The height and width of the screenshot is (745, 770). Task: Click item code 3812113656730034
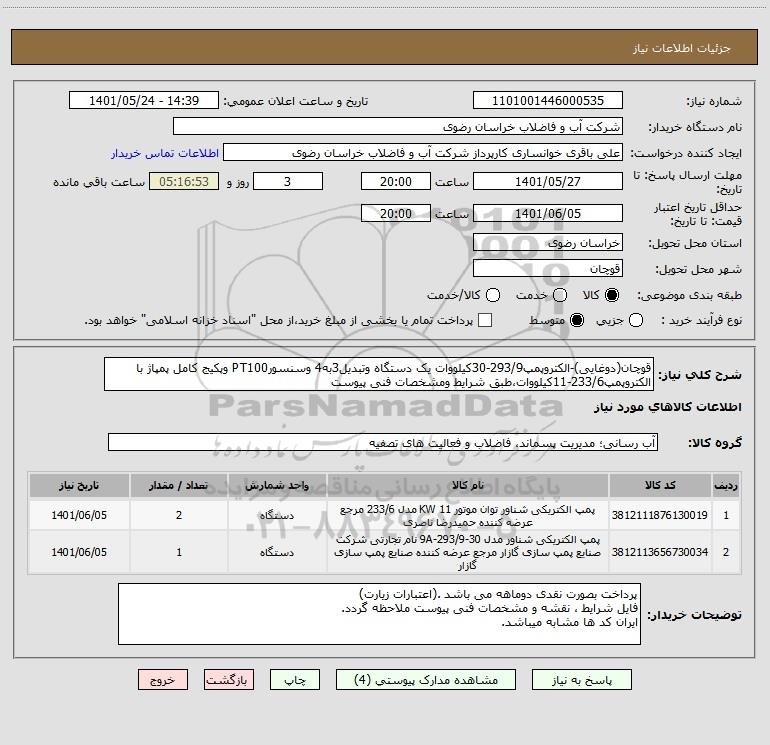(x=660, y=552)
